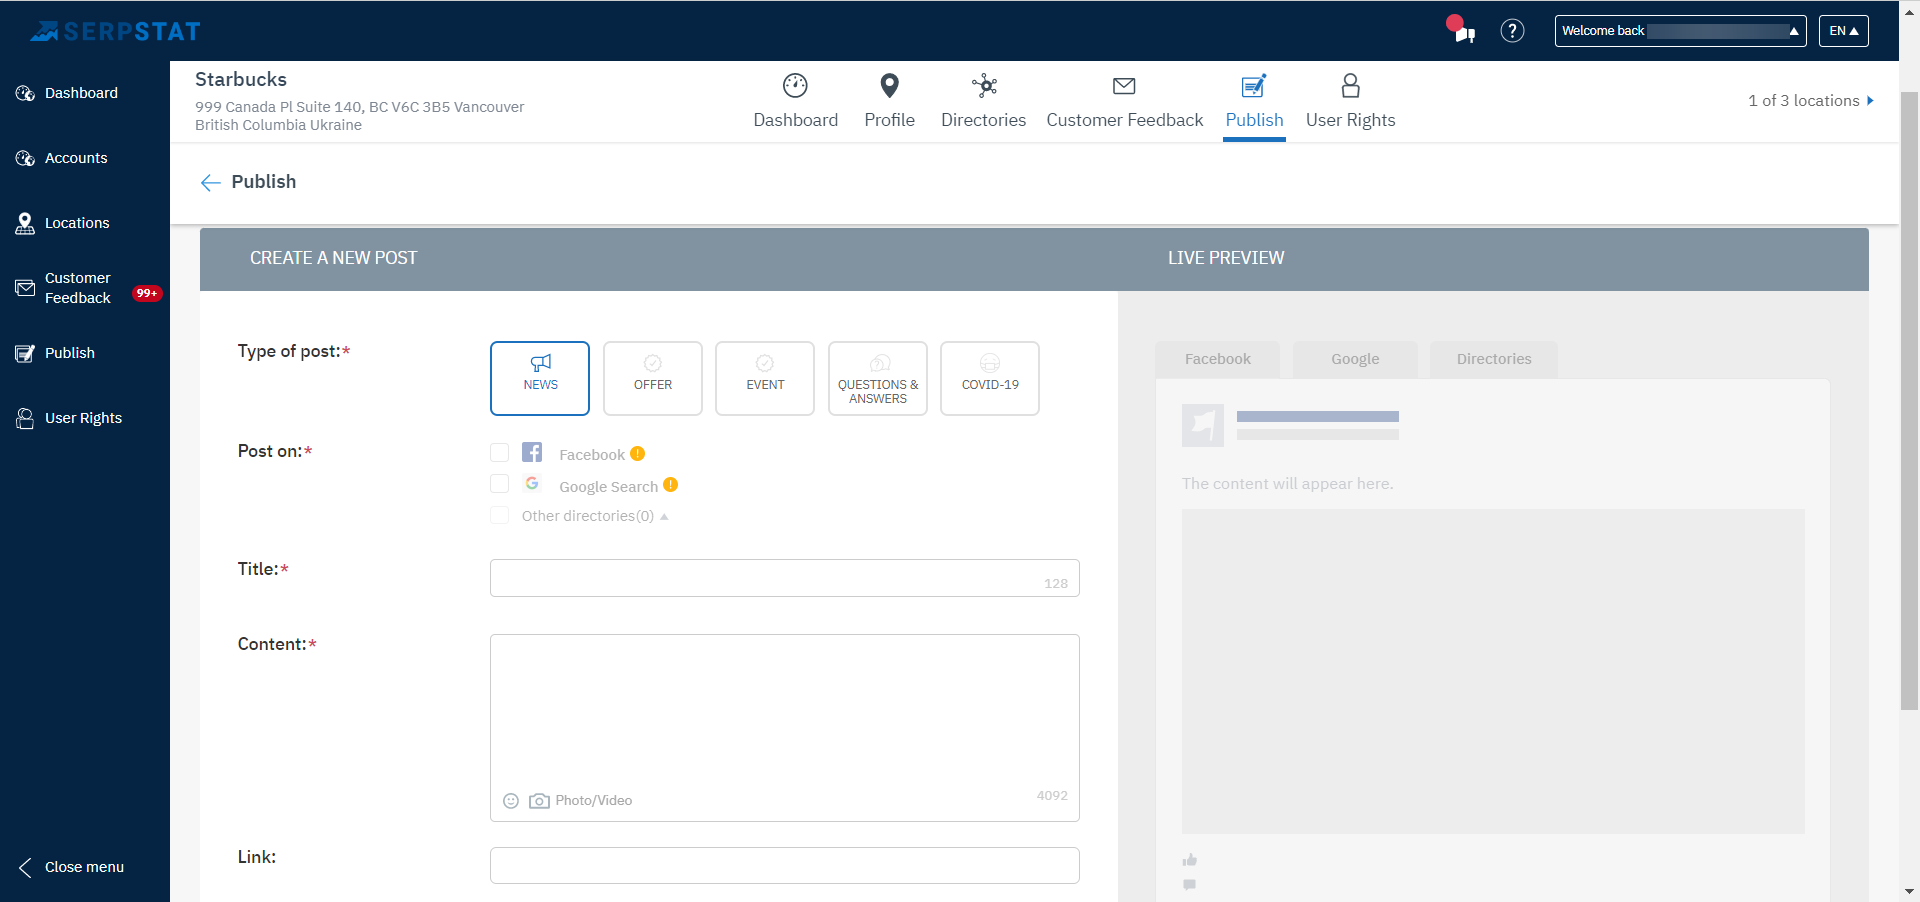1920x902 pixels.
Task: Click the person icon above User Rights tab
Action: coord(1350,86)
